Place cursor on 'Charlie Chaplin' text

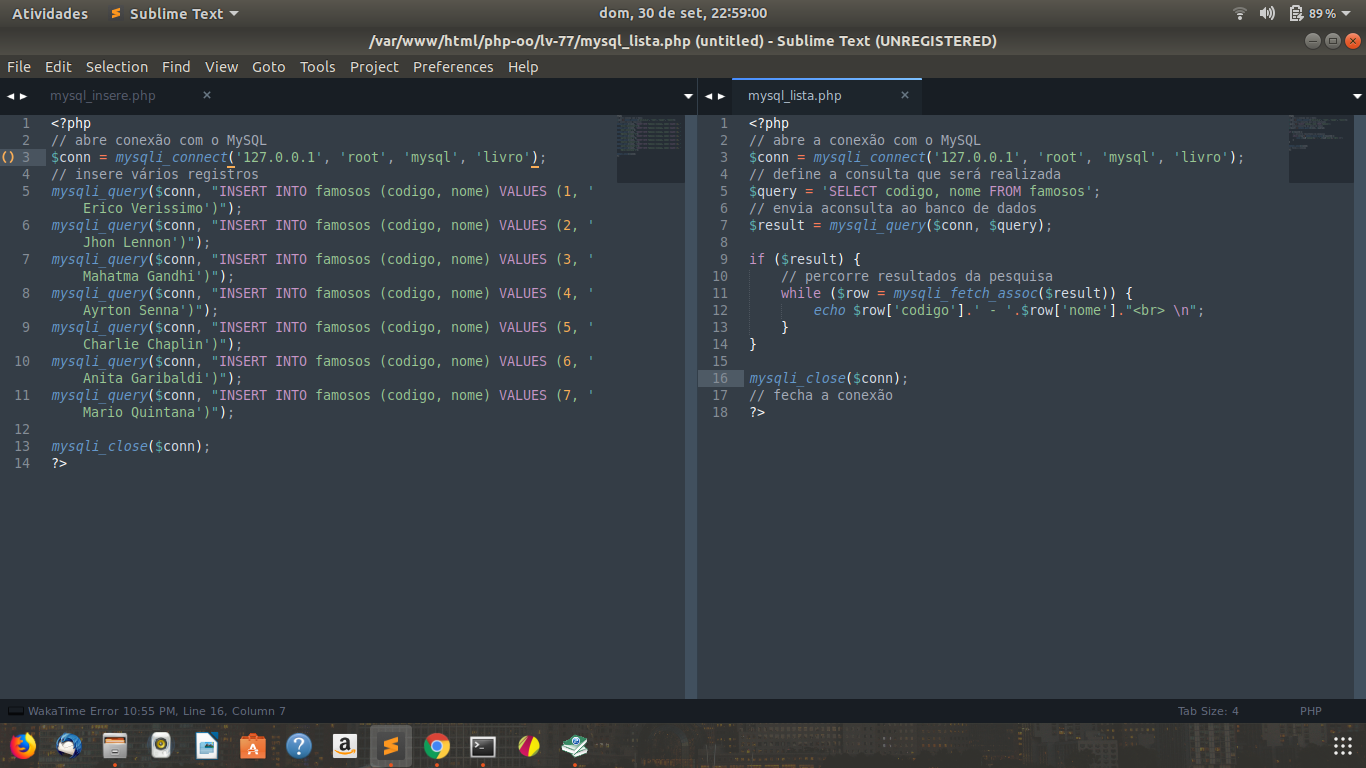pyautogui.click(x=143, y=344)
